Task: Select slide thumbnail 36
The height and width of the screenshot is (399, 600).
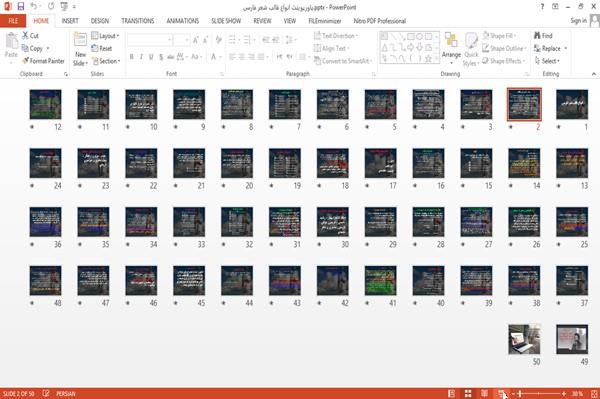Action: [45, 222]
